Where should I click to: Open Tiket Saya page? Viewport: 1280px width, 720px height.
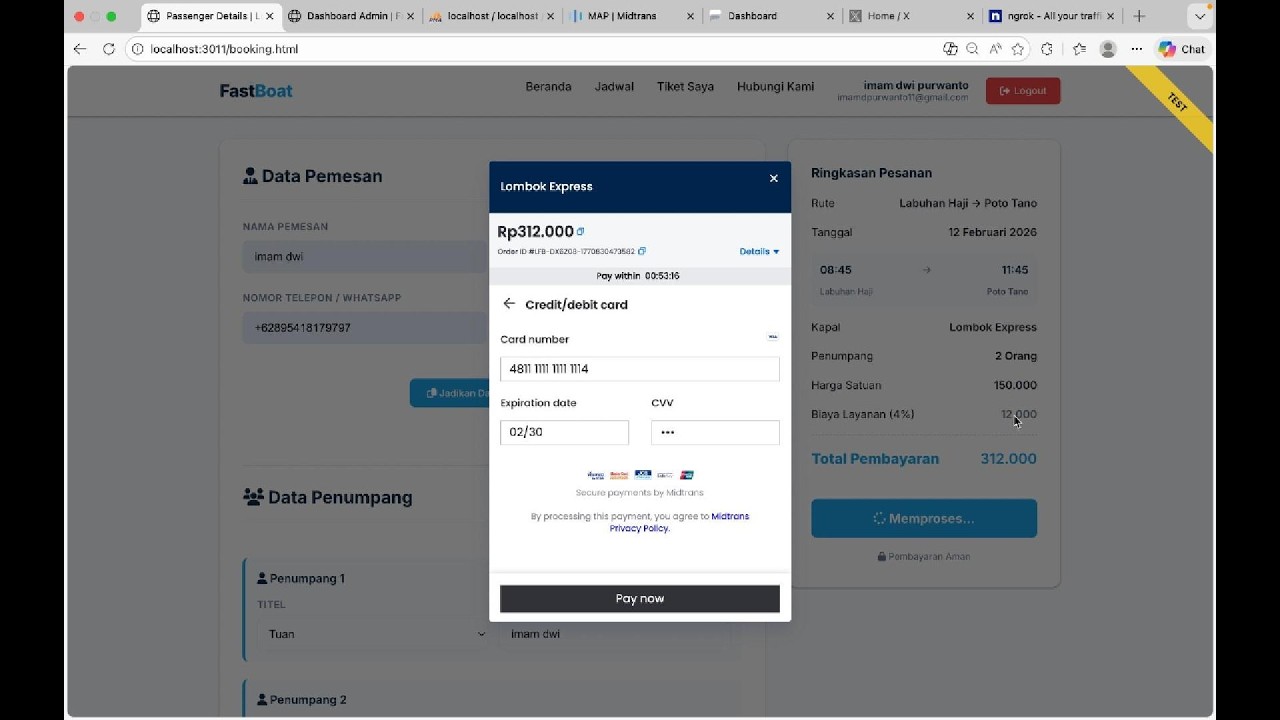pyautogui.click(x=685, y=87)
